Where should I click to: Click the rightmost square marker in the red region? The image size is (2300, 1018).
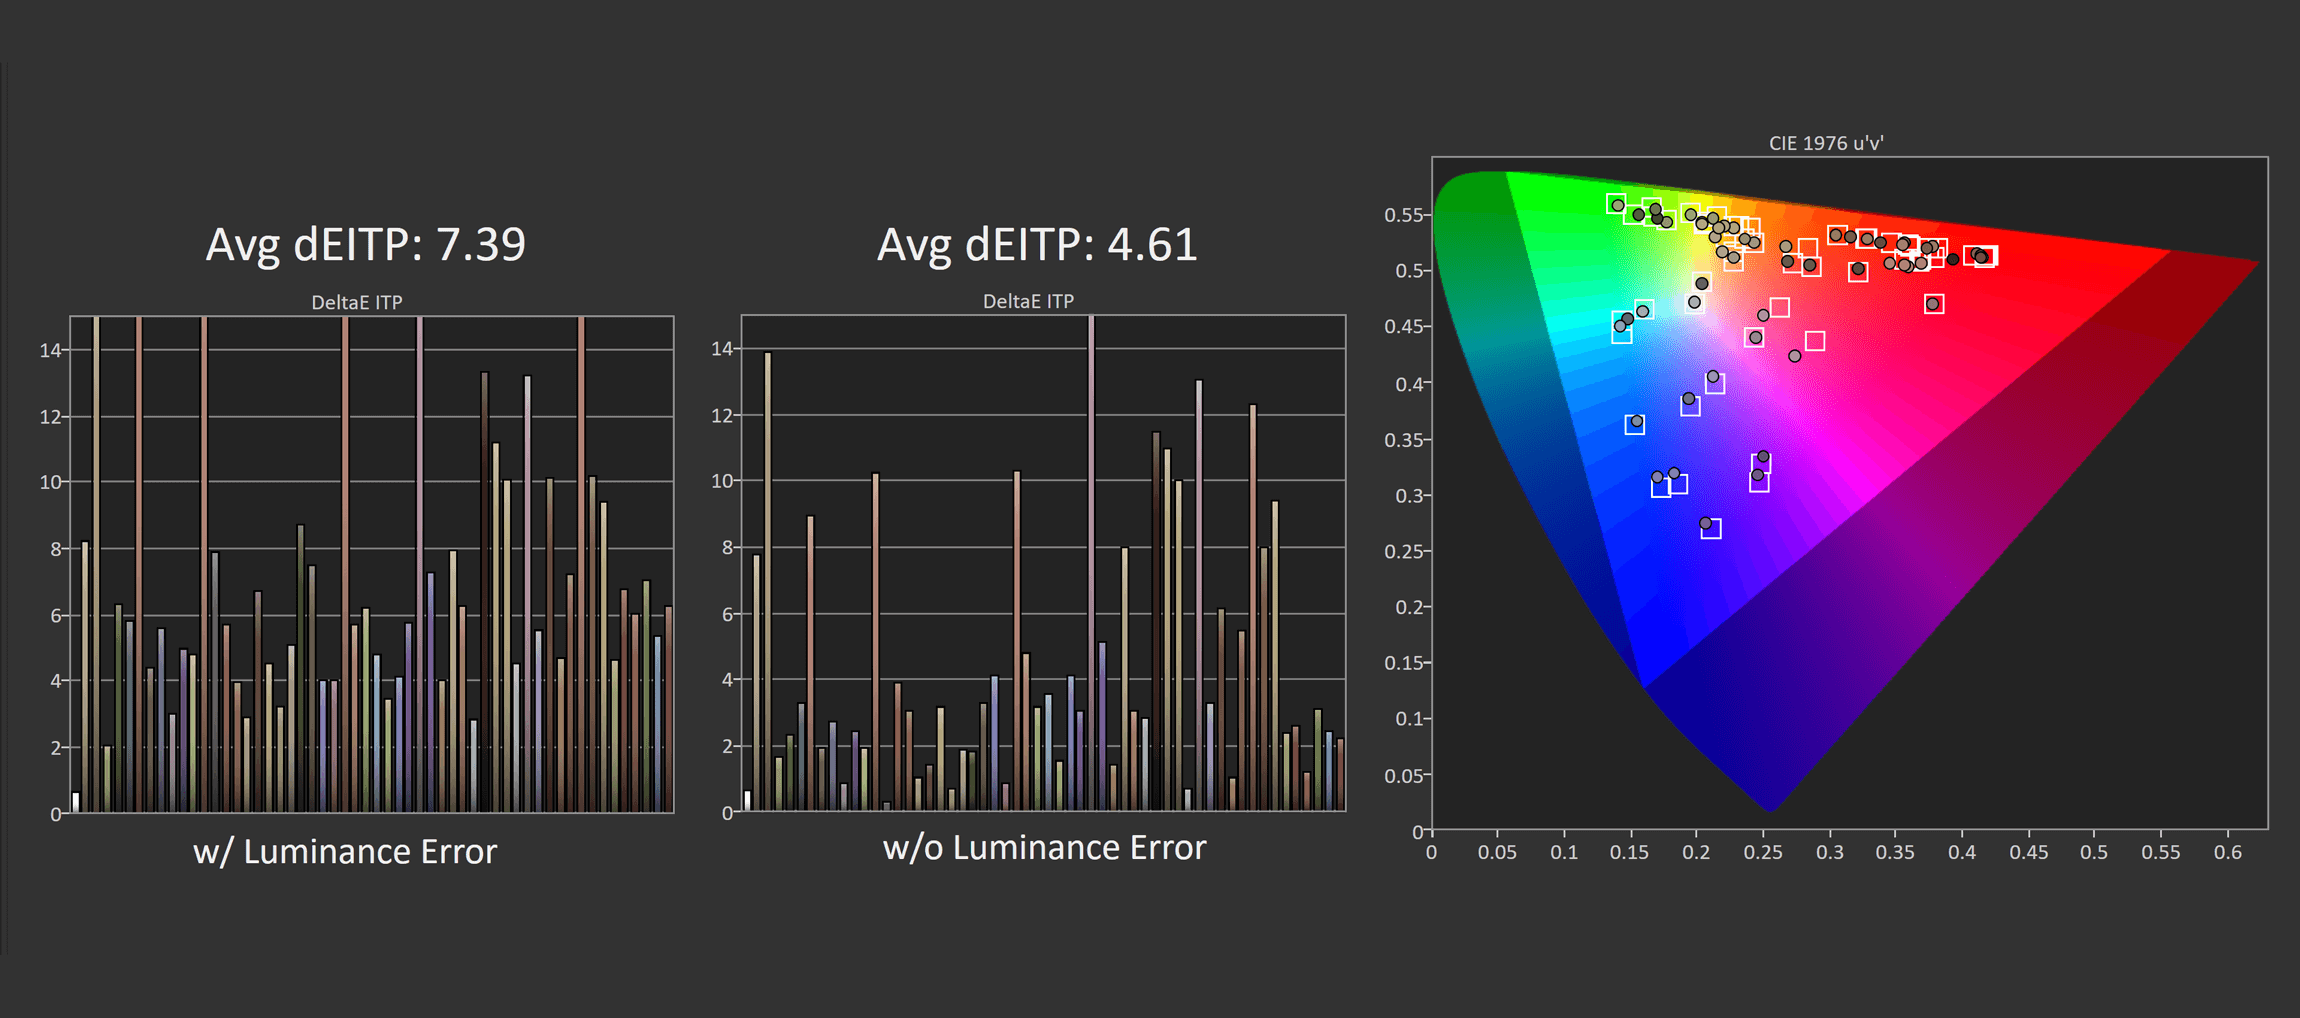click(1986, 257)
